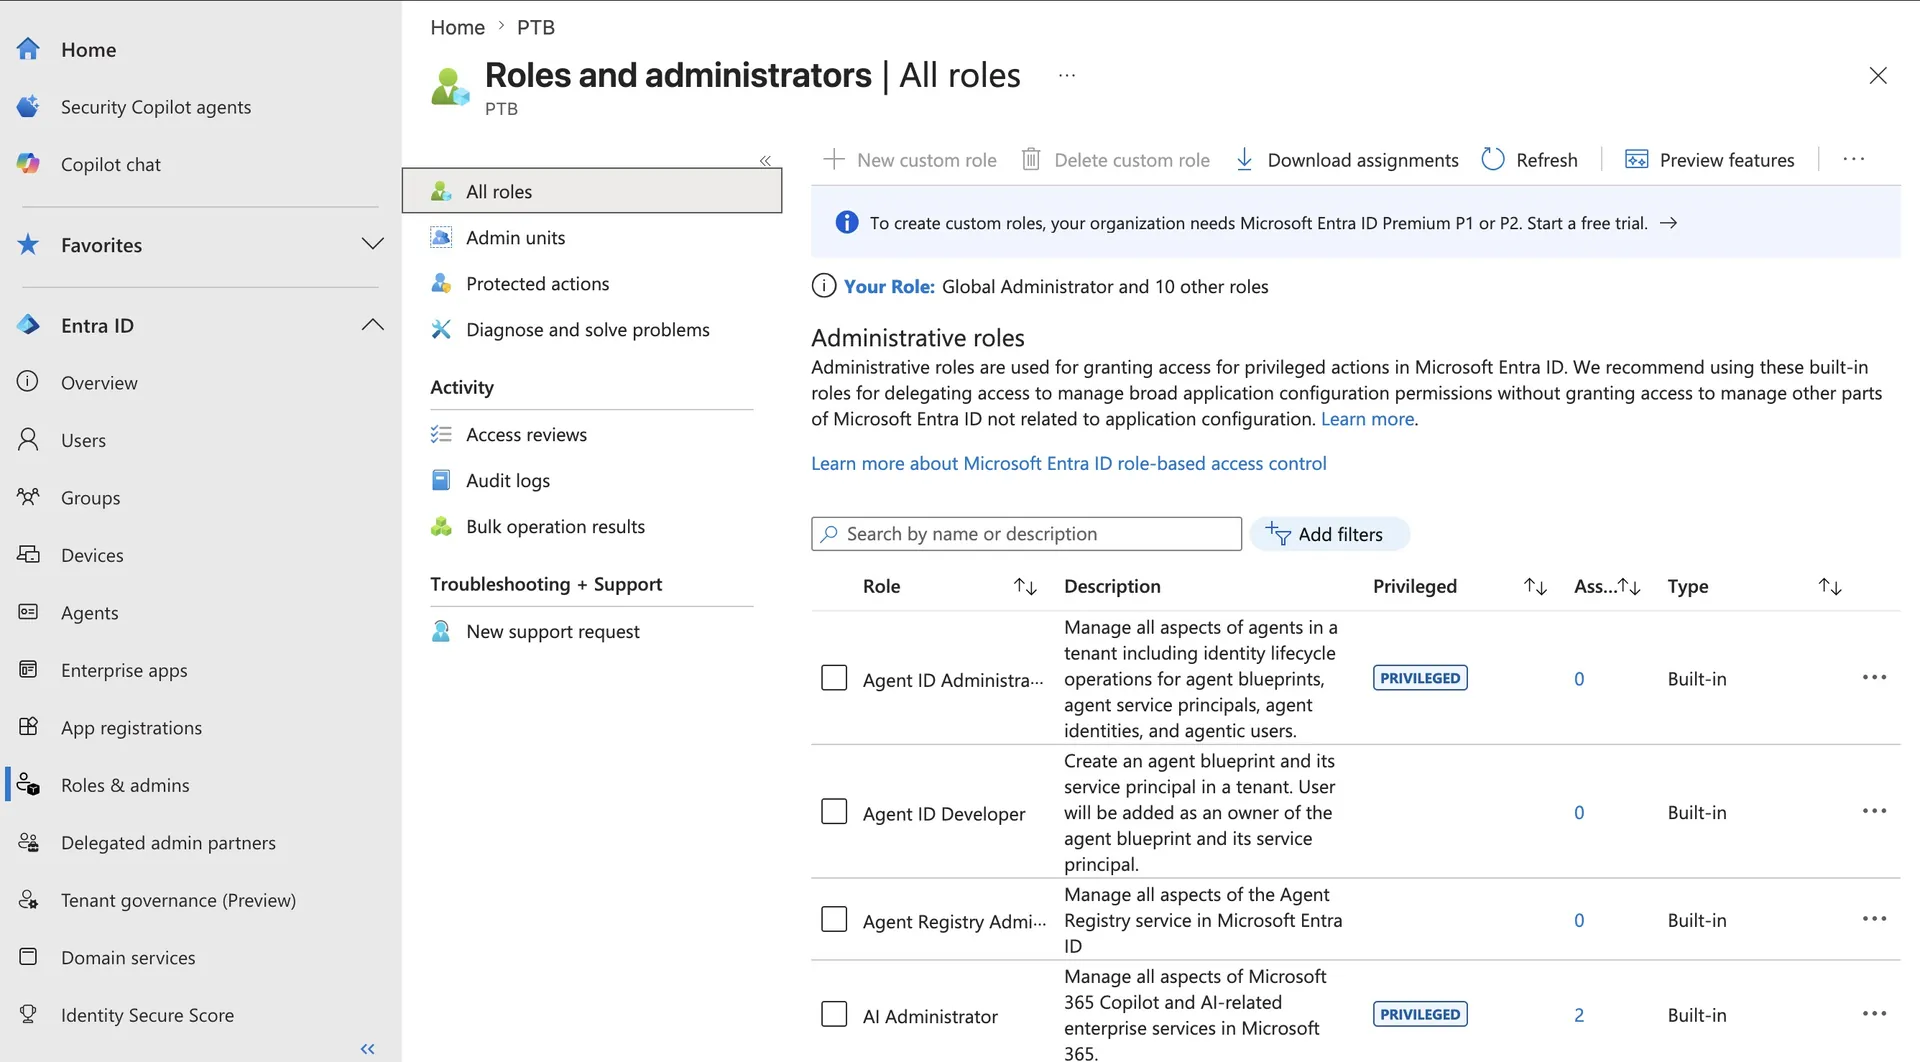1920x1062 pixels.
Task: Open more options ellipsis beside page title
Action: [1067, 75]
